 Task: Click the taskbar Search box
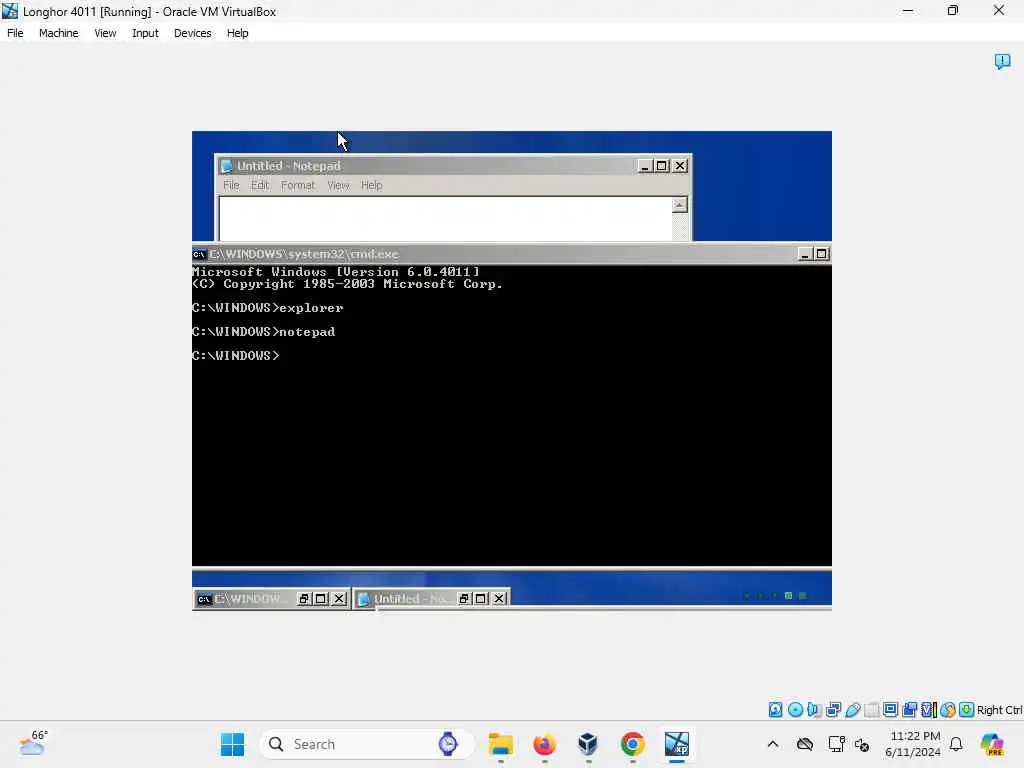[x=366, y=744]
